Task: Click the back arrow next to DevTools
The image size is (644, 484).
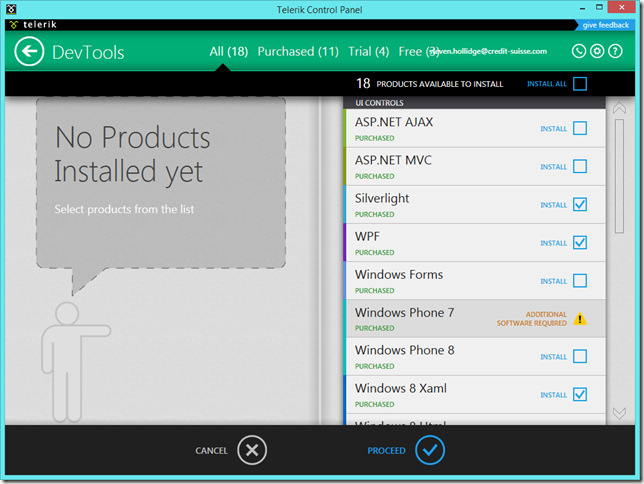Action: click(x=29, y=51)
